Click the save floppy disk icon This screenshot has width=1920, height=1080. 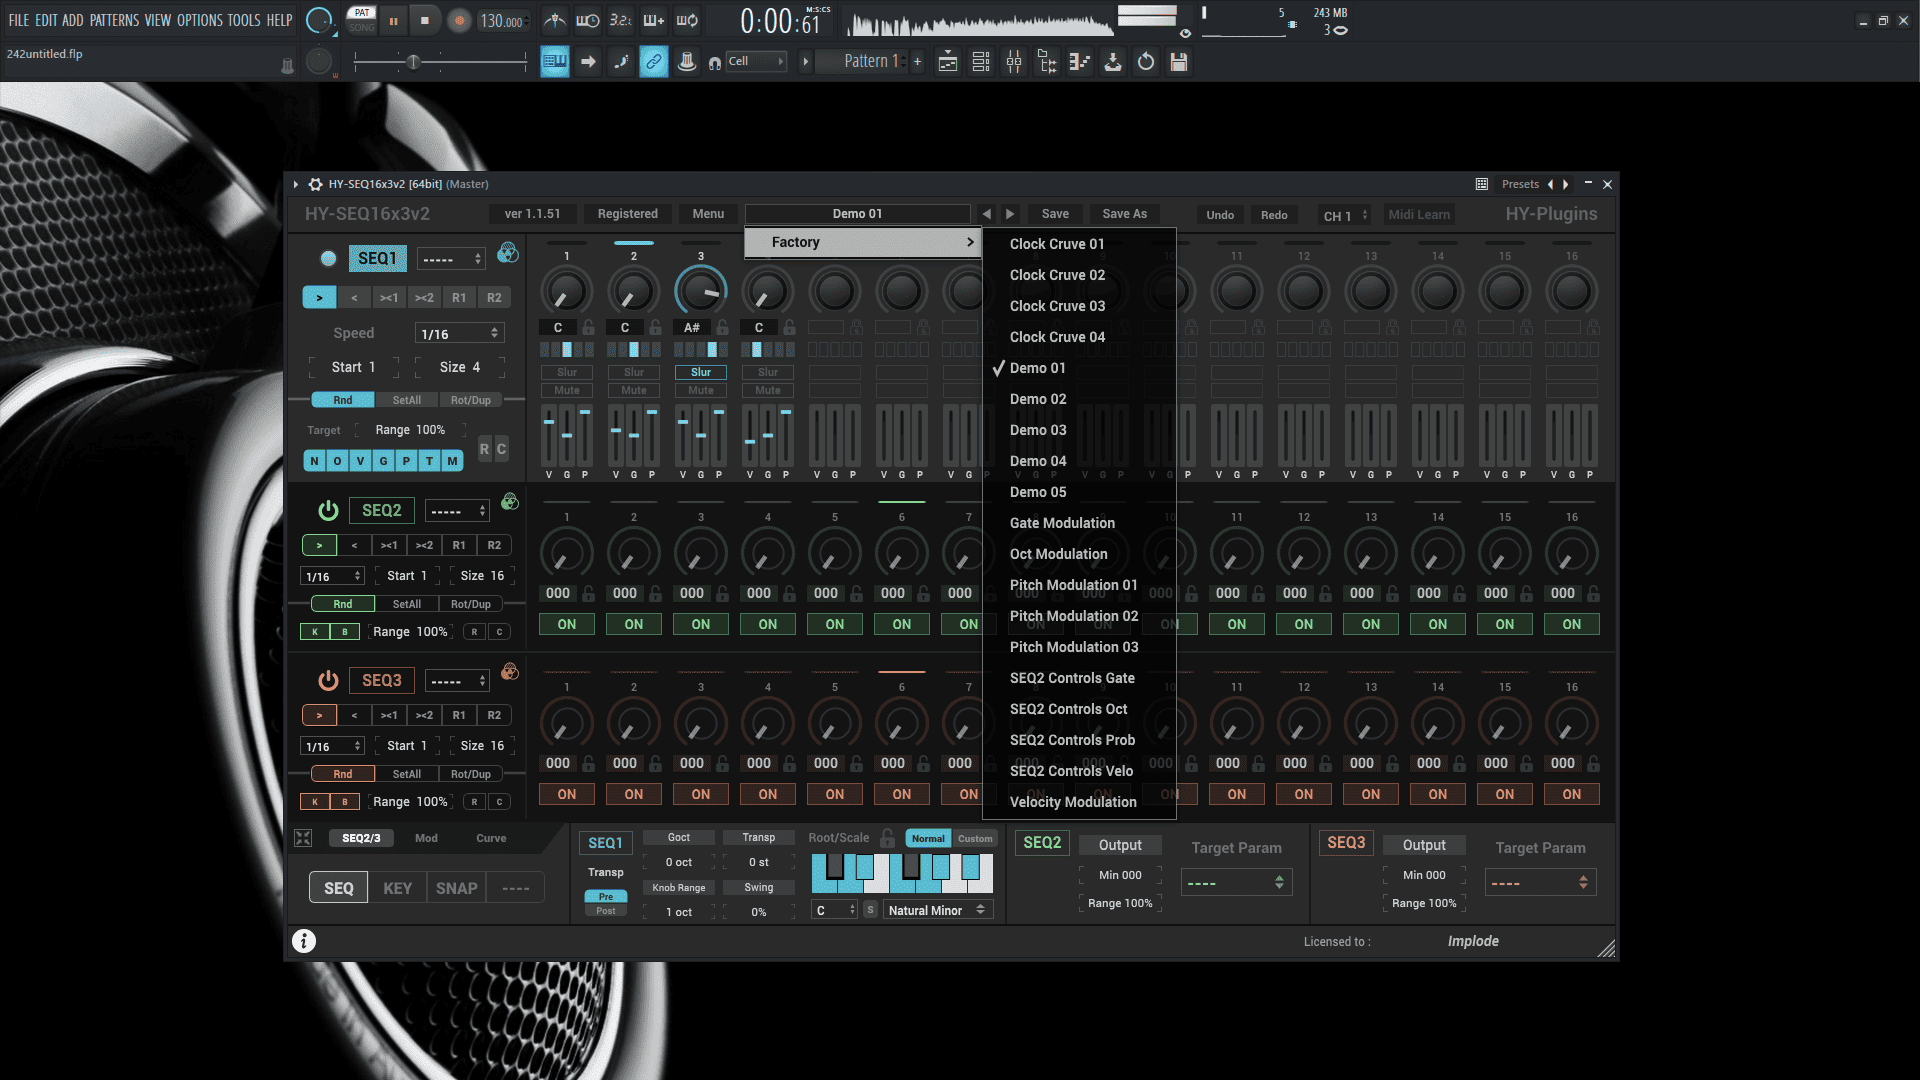pyautogui.click(x=1179, y=62)
